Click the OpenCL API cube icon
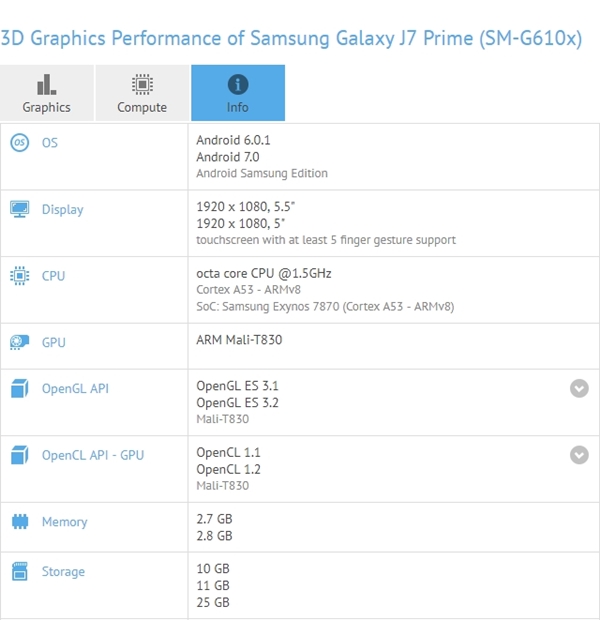 19,455
